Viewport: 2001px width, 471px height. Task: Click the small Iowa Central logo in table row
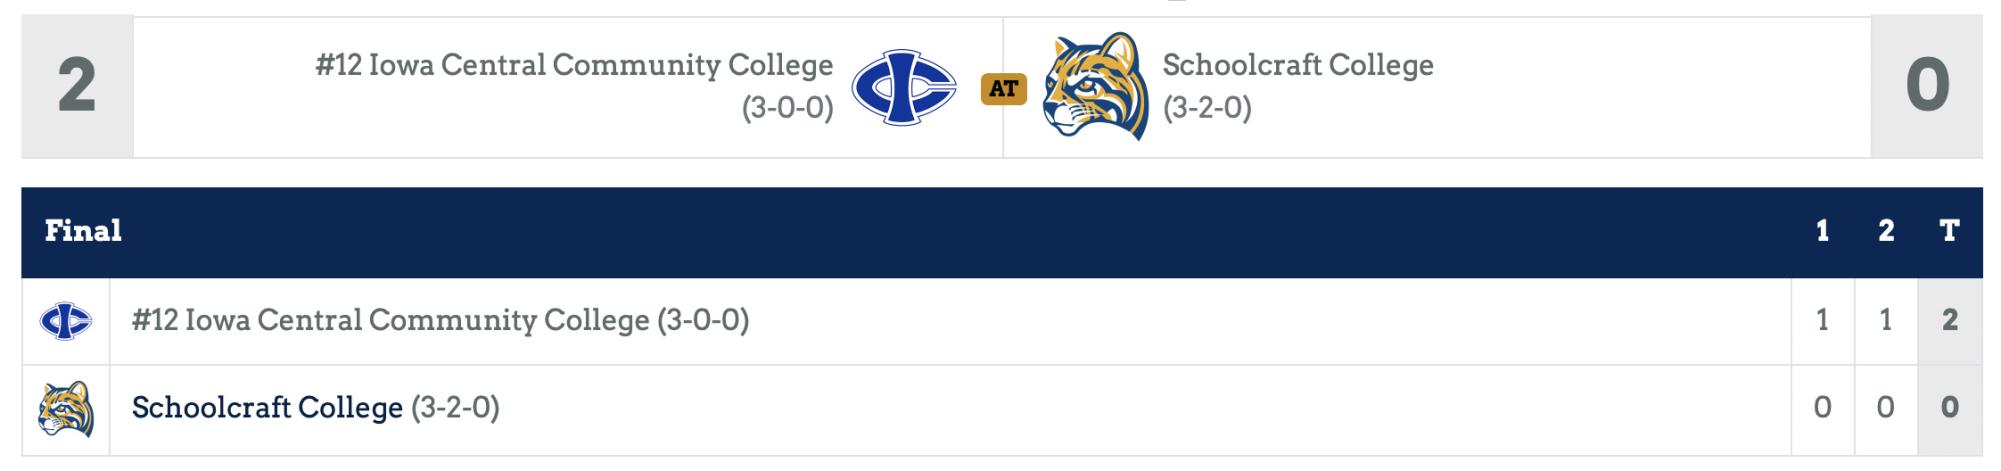(x=66, y=321)
